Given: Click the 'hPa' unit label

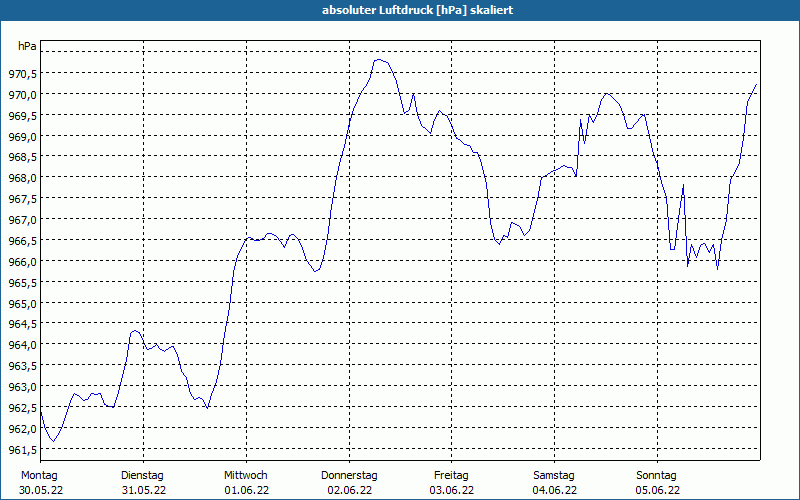Looking at the screenshot, I should 27,46.
